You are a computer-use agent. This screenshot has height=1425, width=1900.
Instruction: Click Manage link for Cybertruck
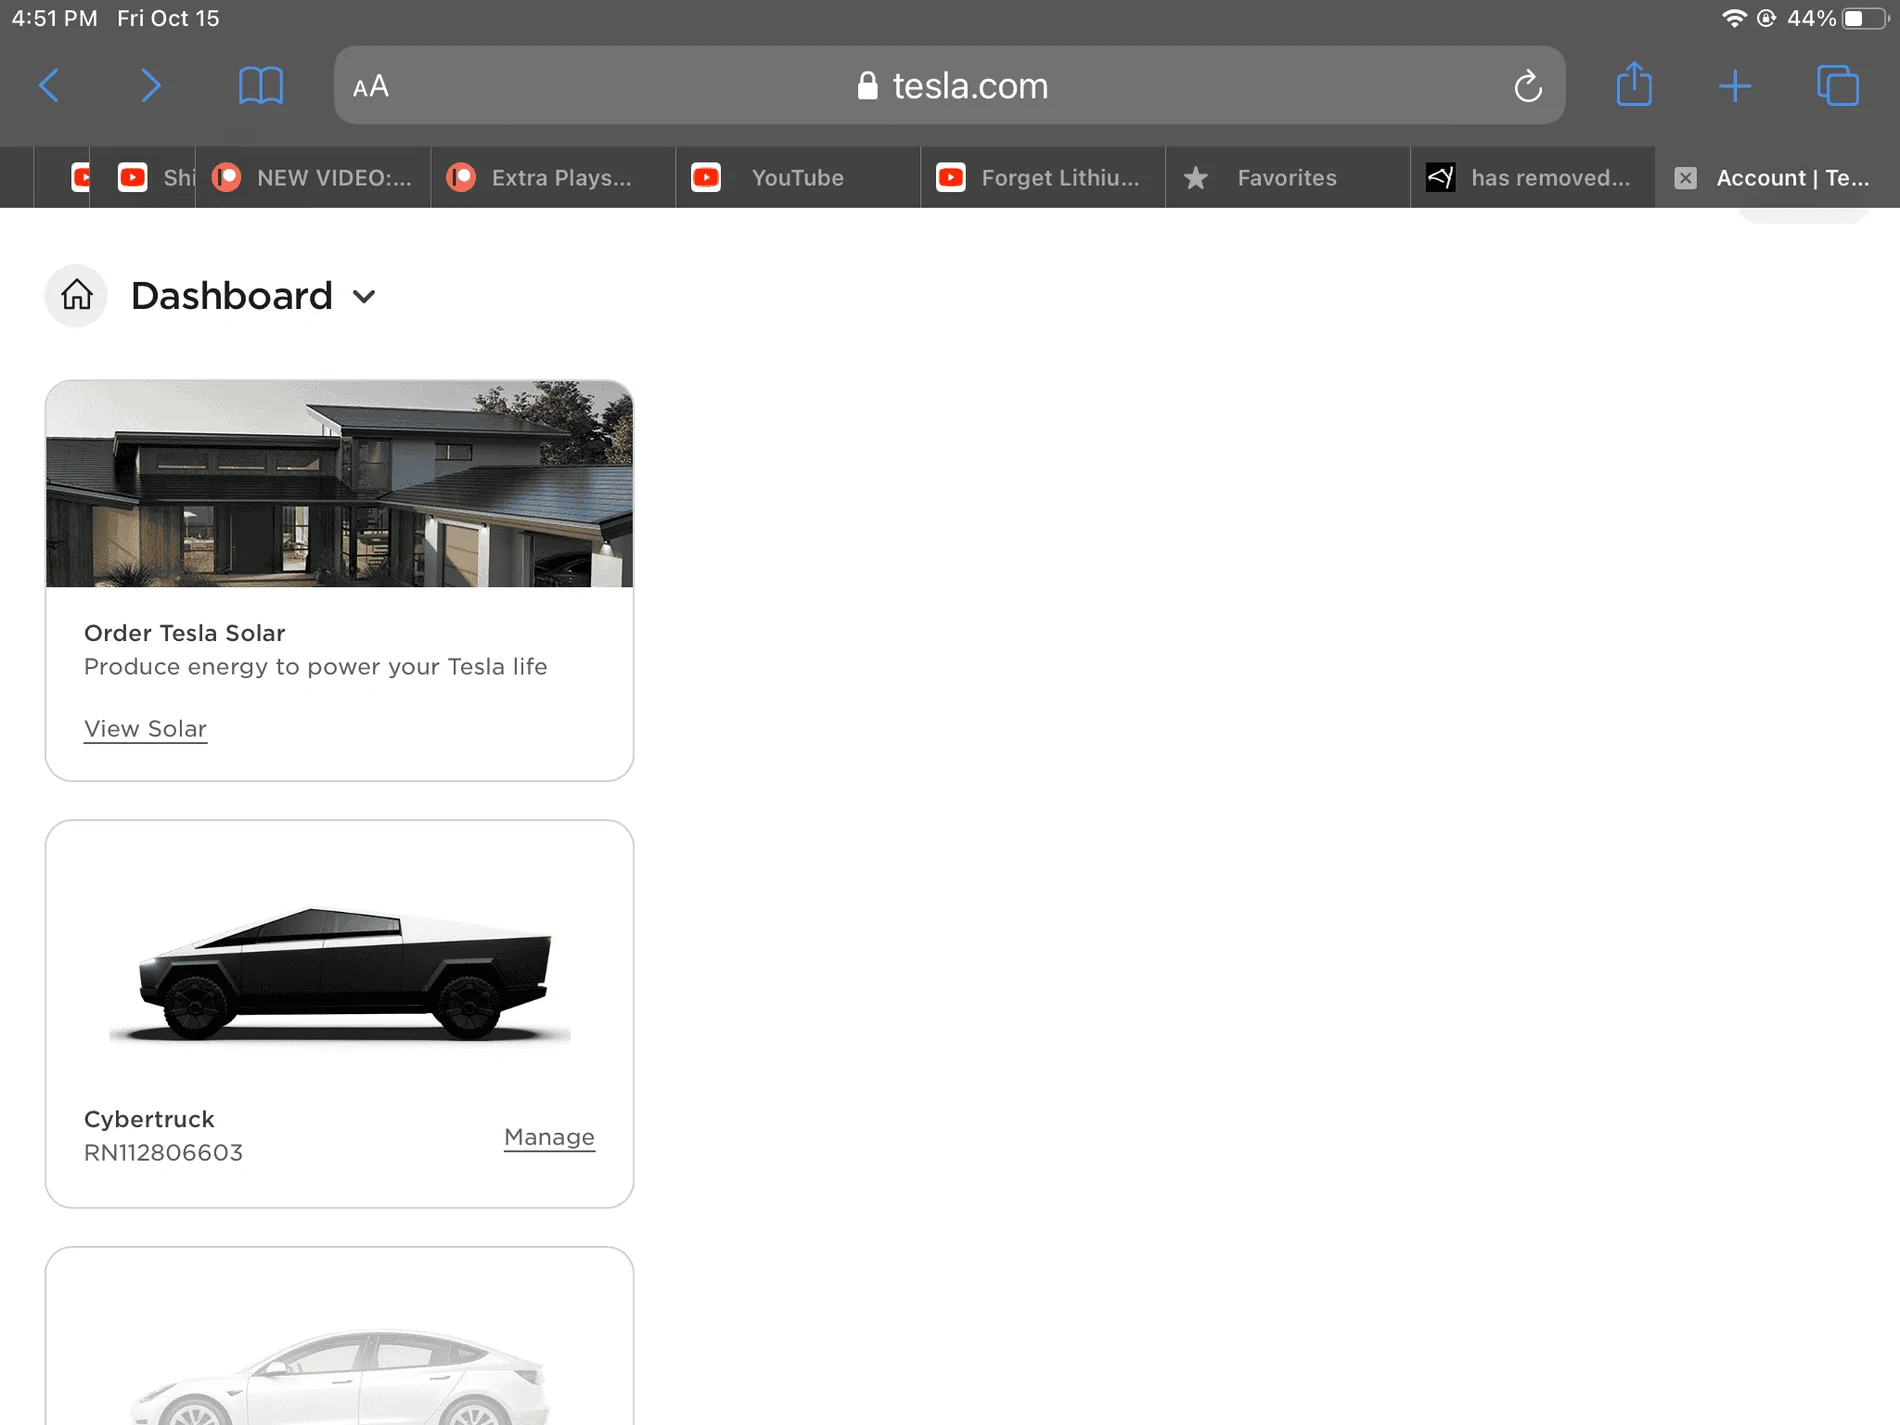point(549,1137)
